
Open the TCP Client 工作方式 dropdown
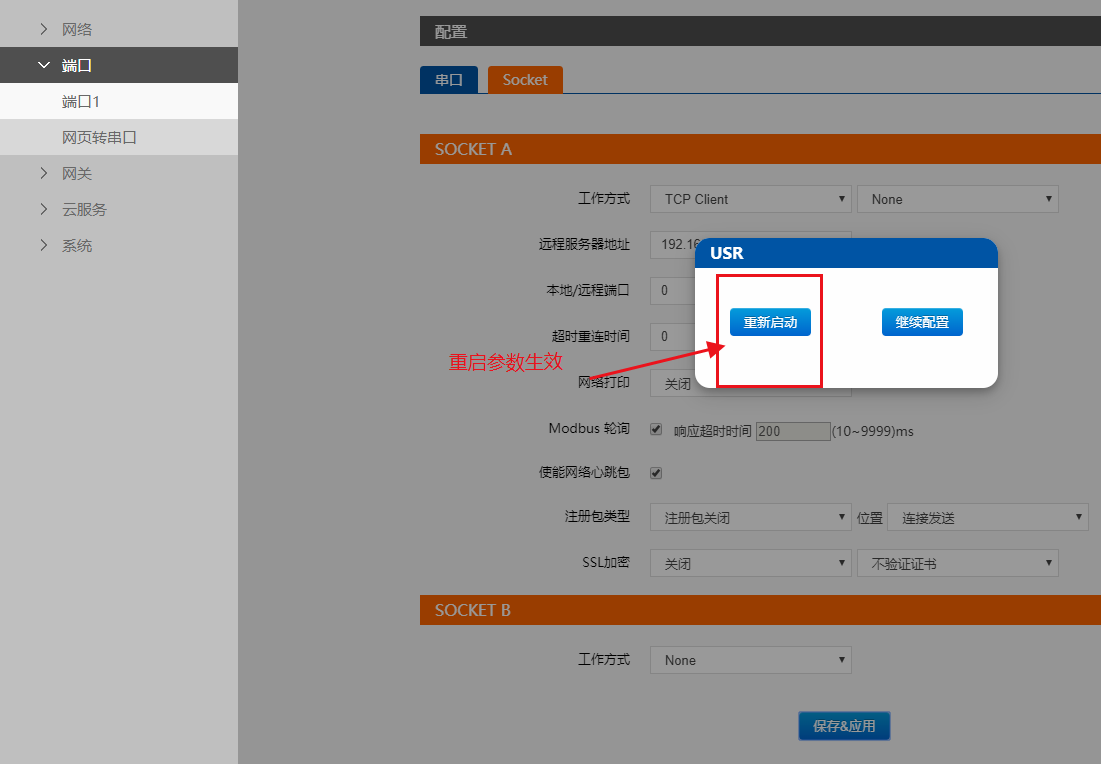click(x=750, y=199)
